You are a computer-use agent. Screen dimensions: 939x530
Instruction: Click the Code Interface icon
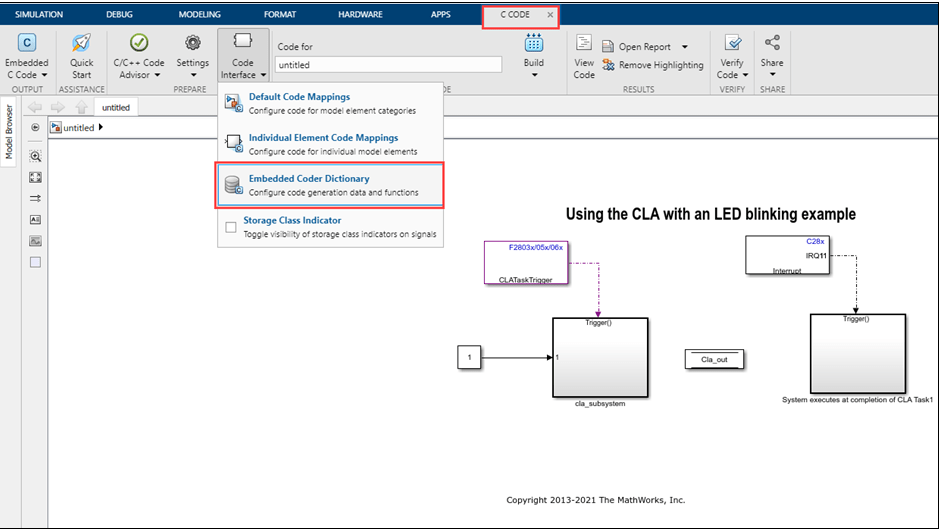click(243, 41)
